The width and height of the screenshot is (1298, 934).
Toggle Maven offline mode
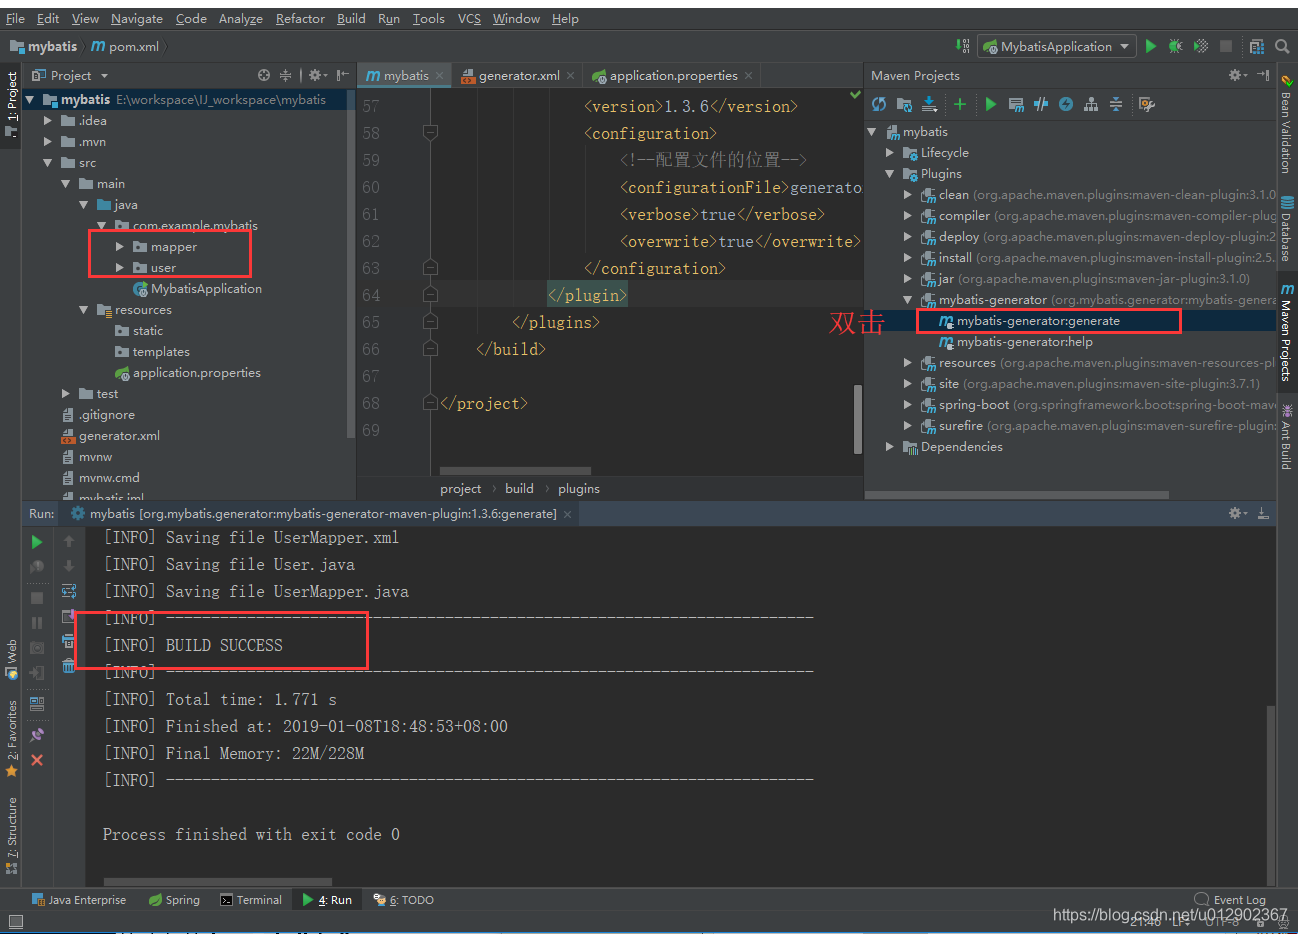tap(1041, 104)
